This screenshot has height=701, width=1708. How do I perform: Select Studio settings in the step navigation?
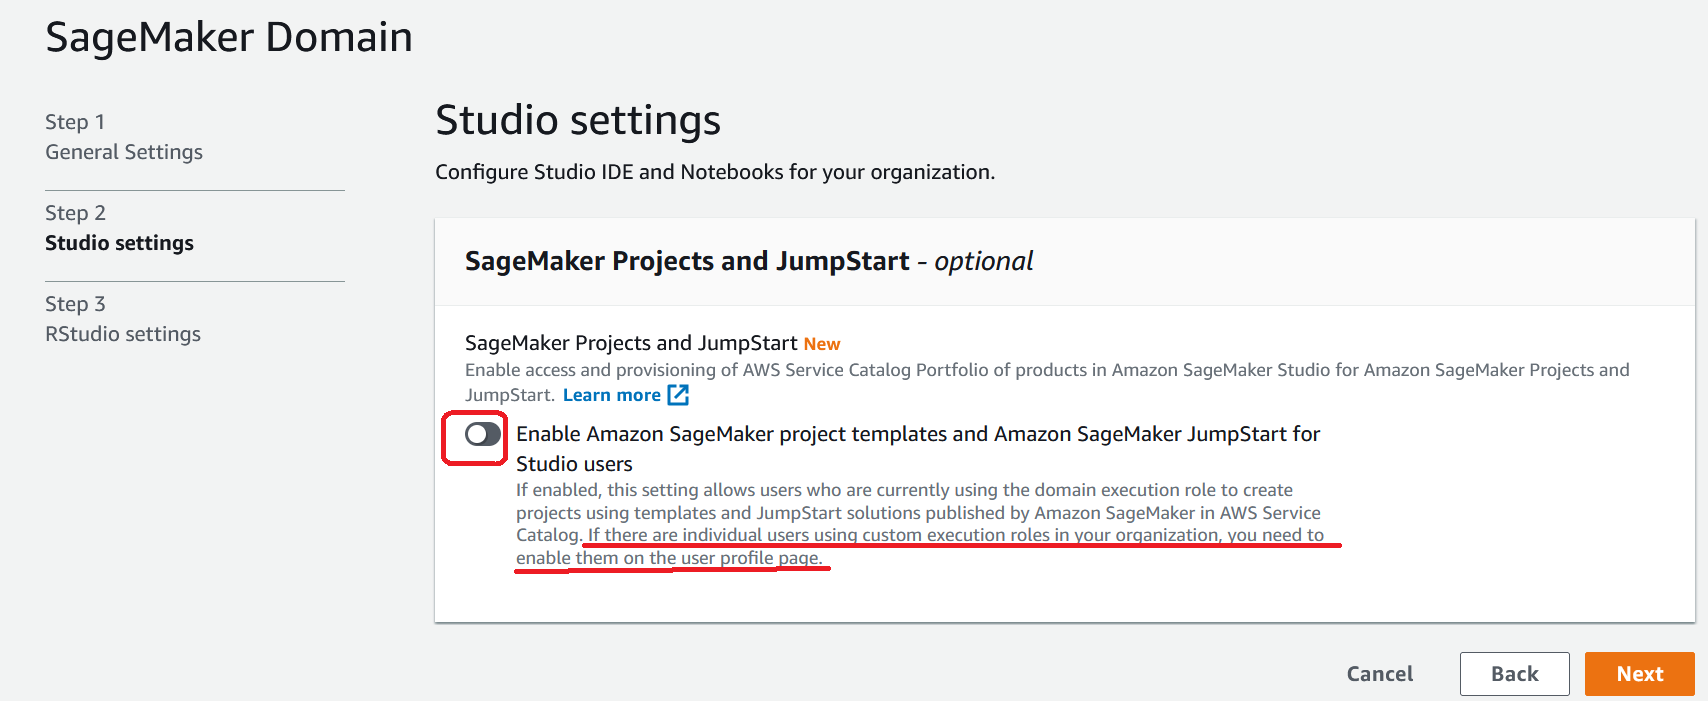pos(119,243)
